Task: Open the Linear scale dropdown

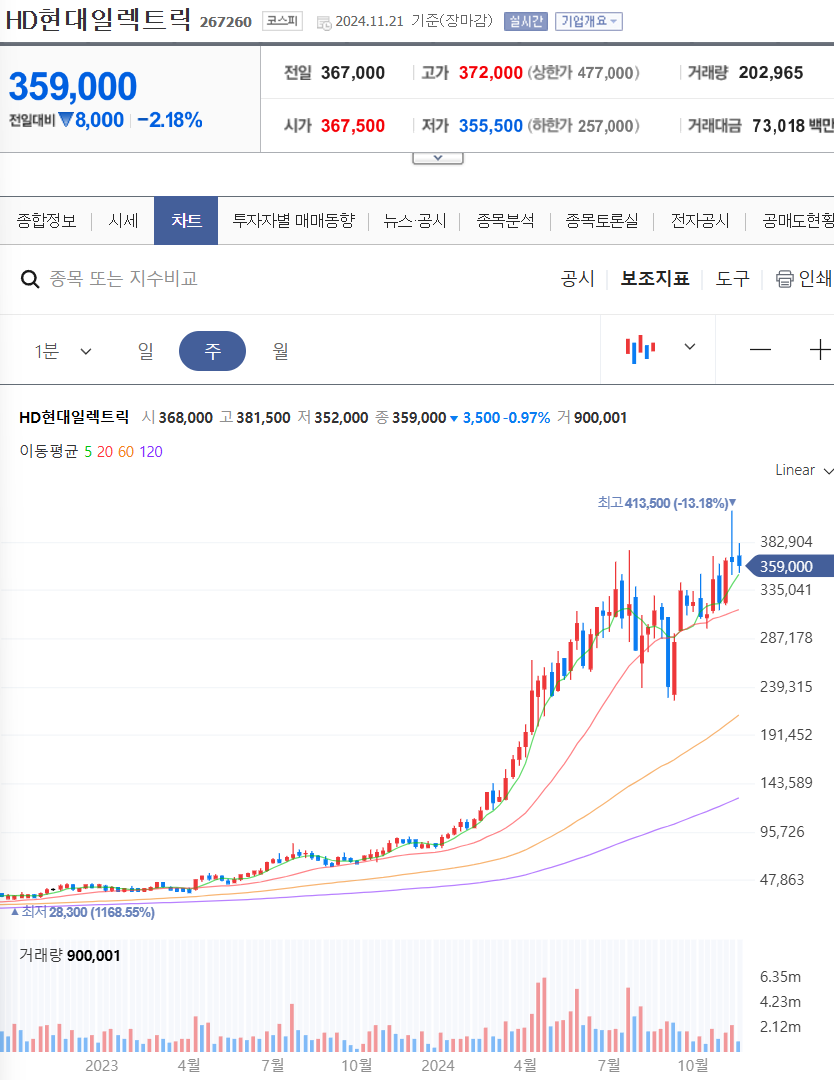Action: [804, 470]
